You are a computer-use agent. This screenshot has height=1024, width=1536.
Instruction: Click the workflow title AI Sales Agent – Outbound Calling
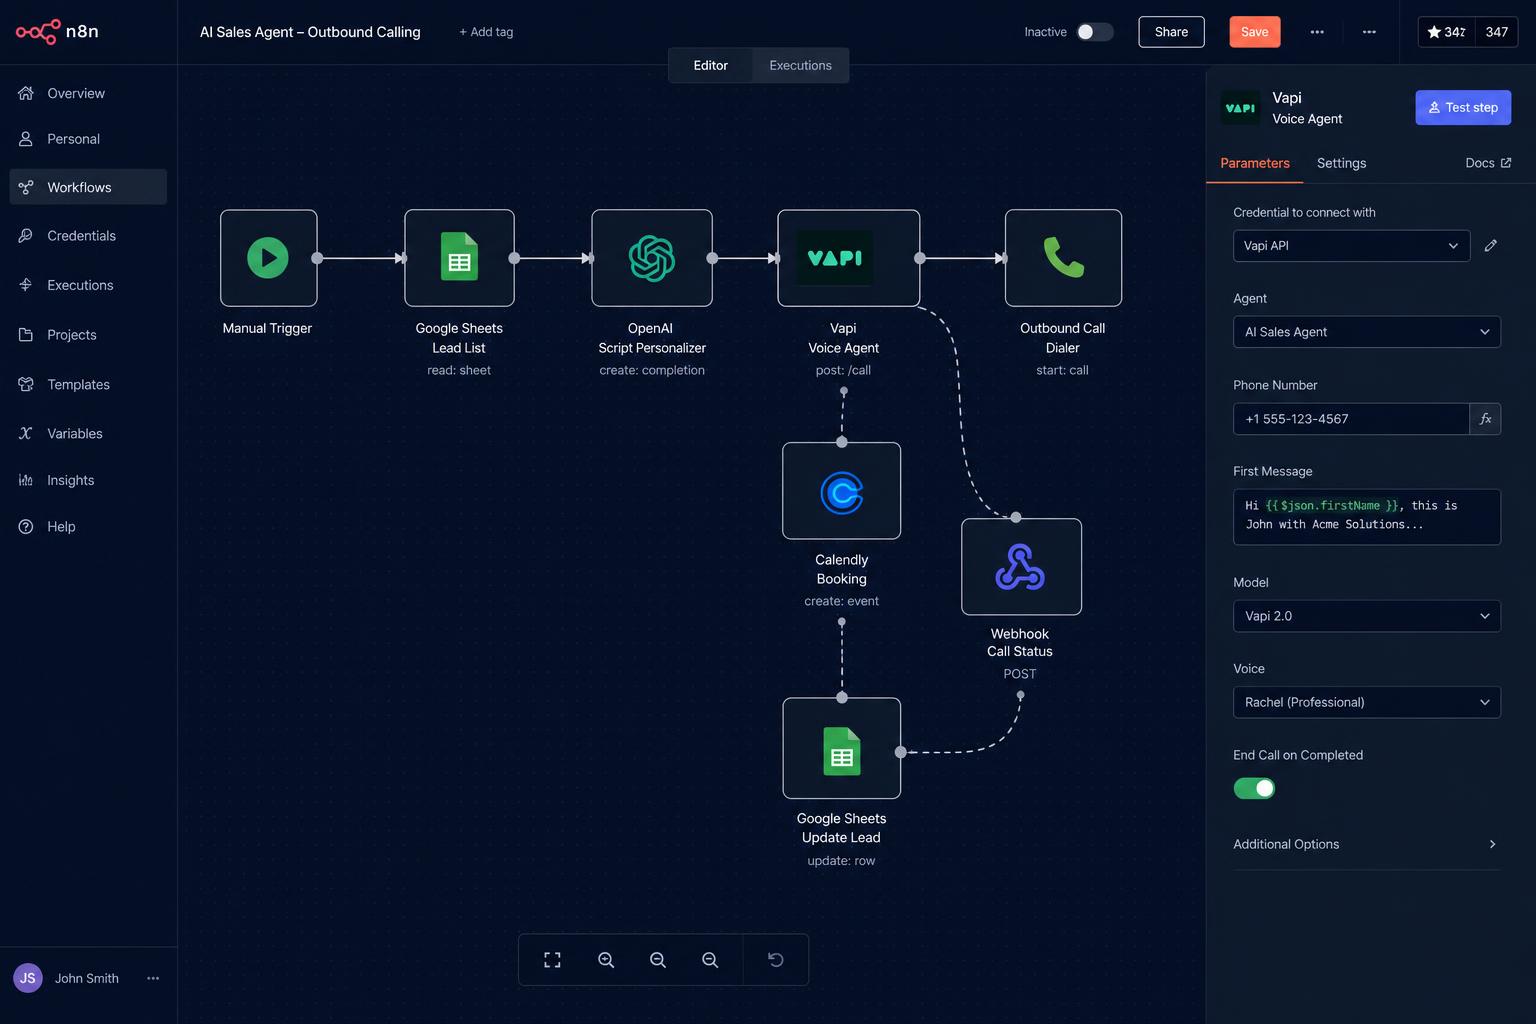click(310, 32)
